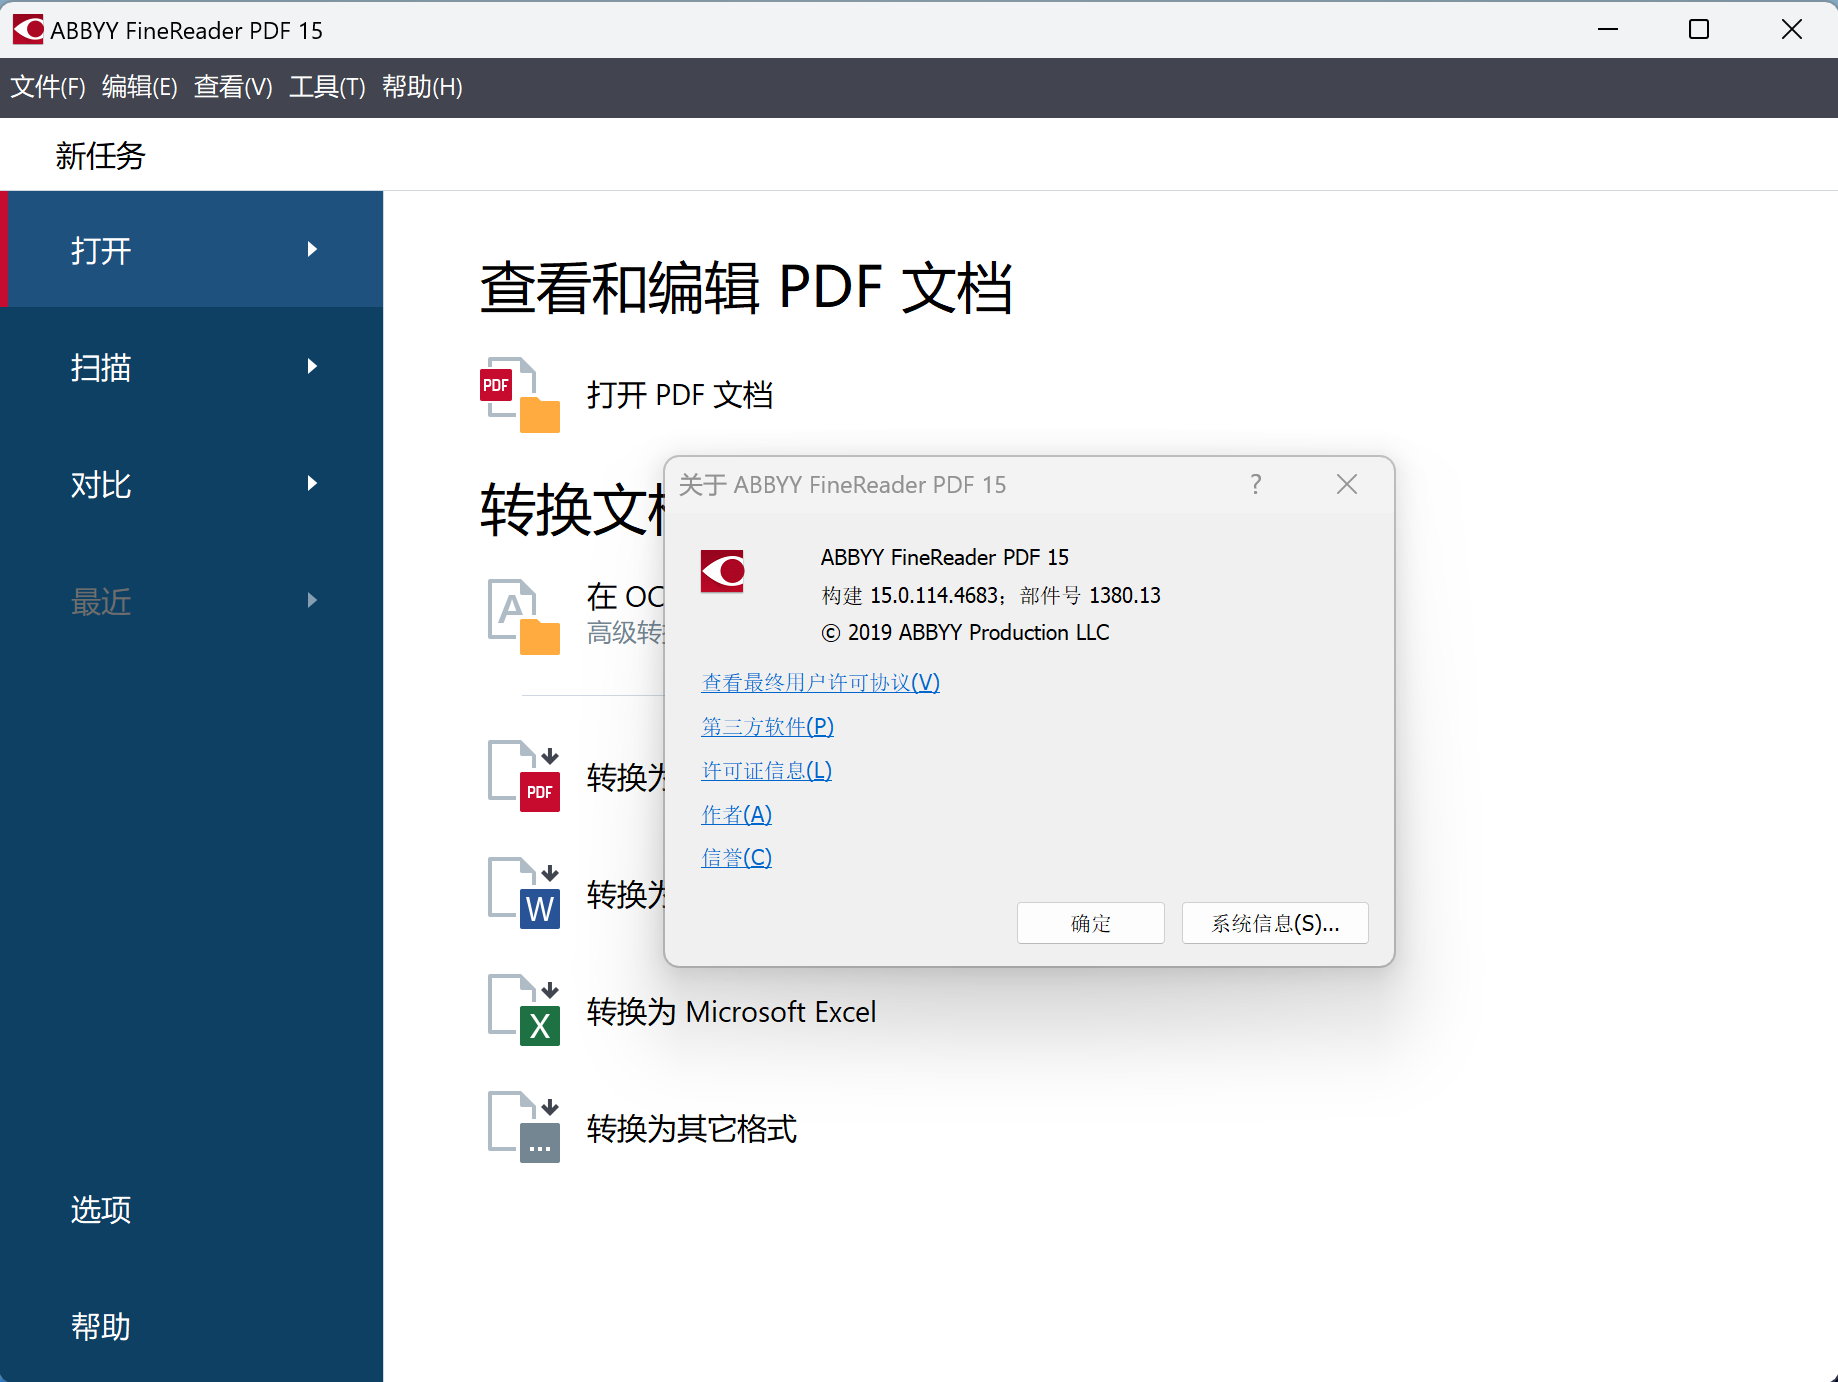This screenshot has height=1382, width=1838.
Task: Open 许可证信息(L) link
Action: pos(767,770)
